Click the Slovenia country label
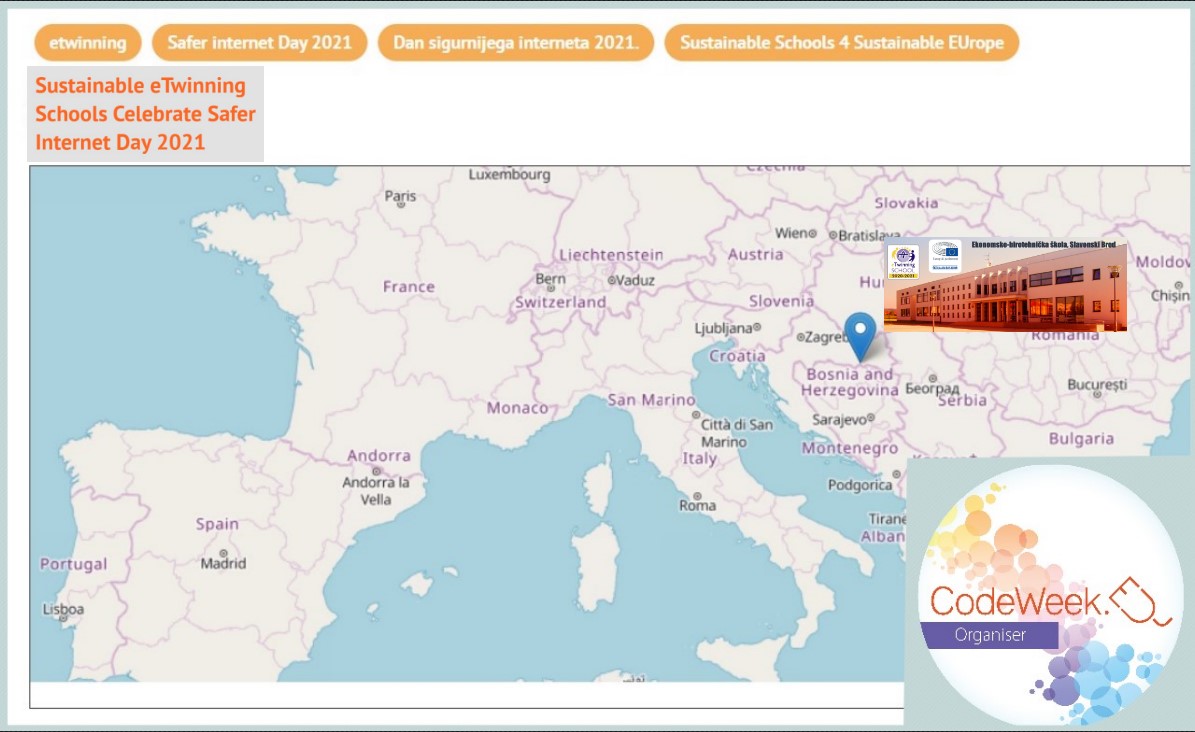Screen dimensions: 1195x732 pyautogui.click(x=781, y=301)
